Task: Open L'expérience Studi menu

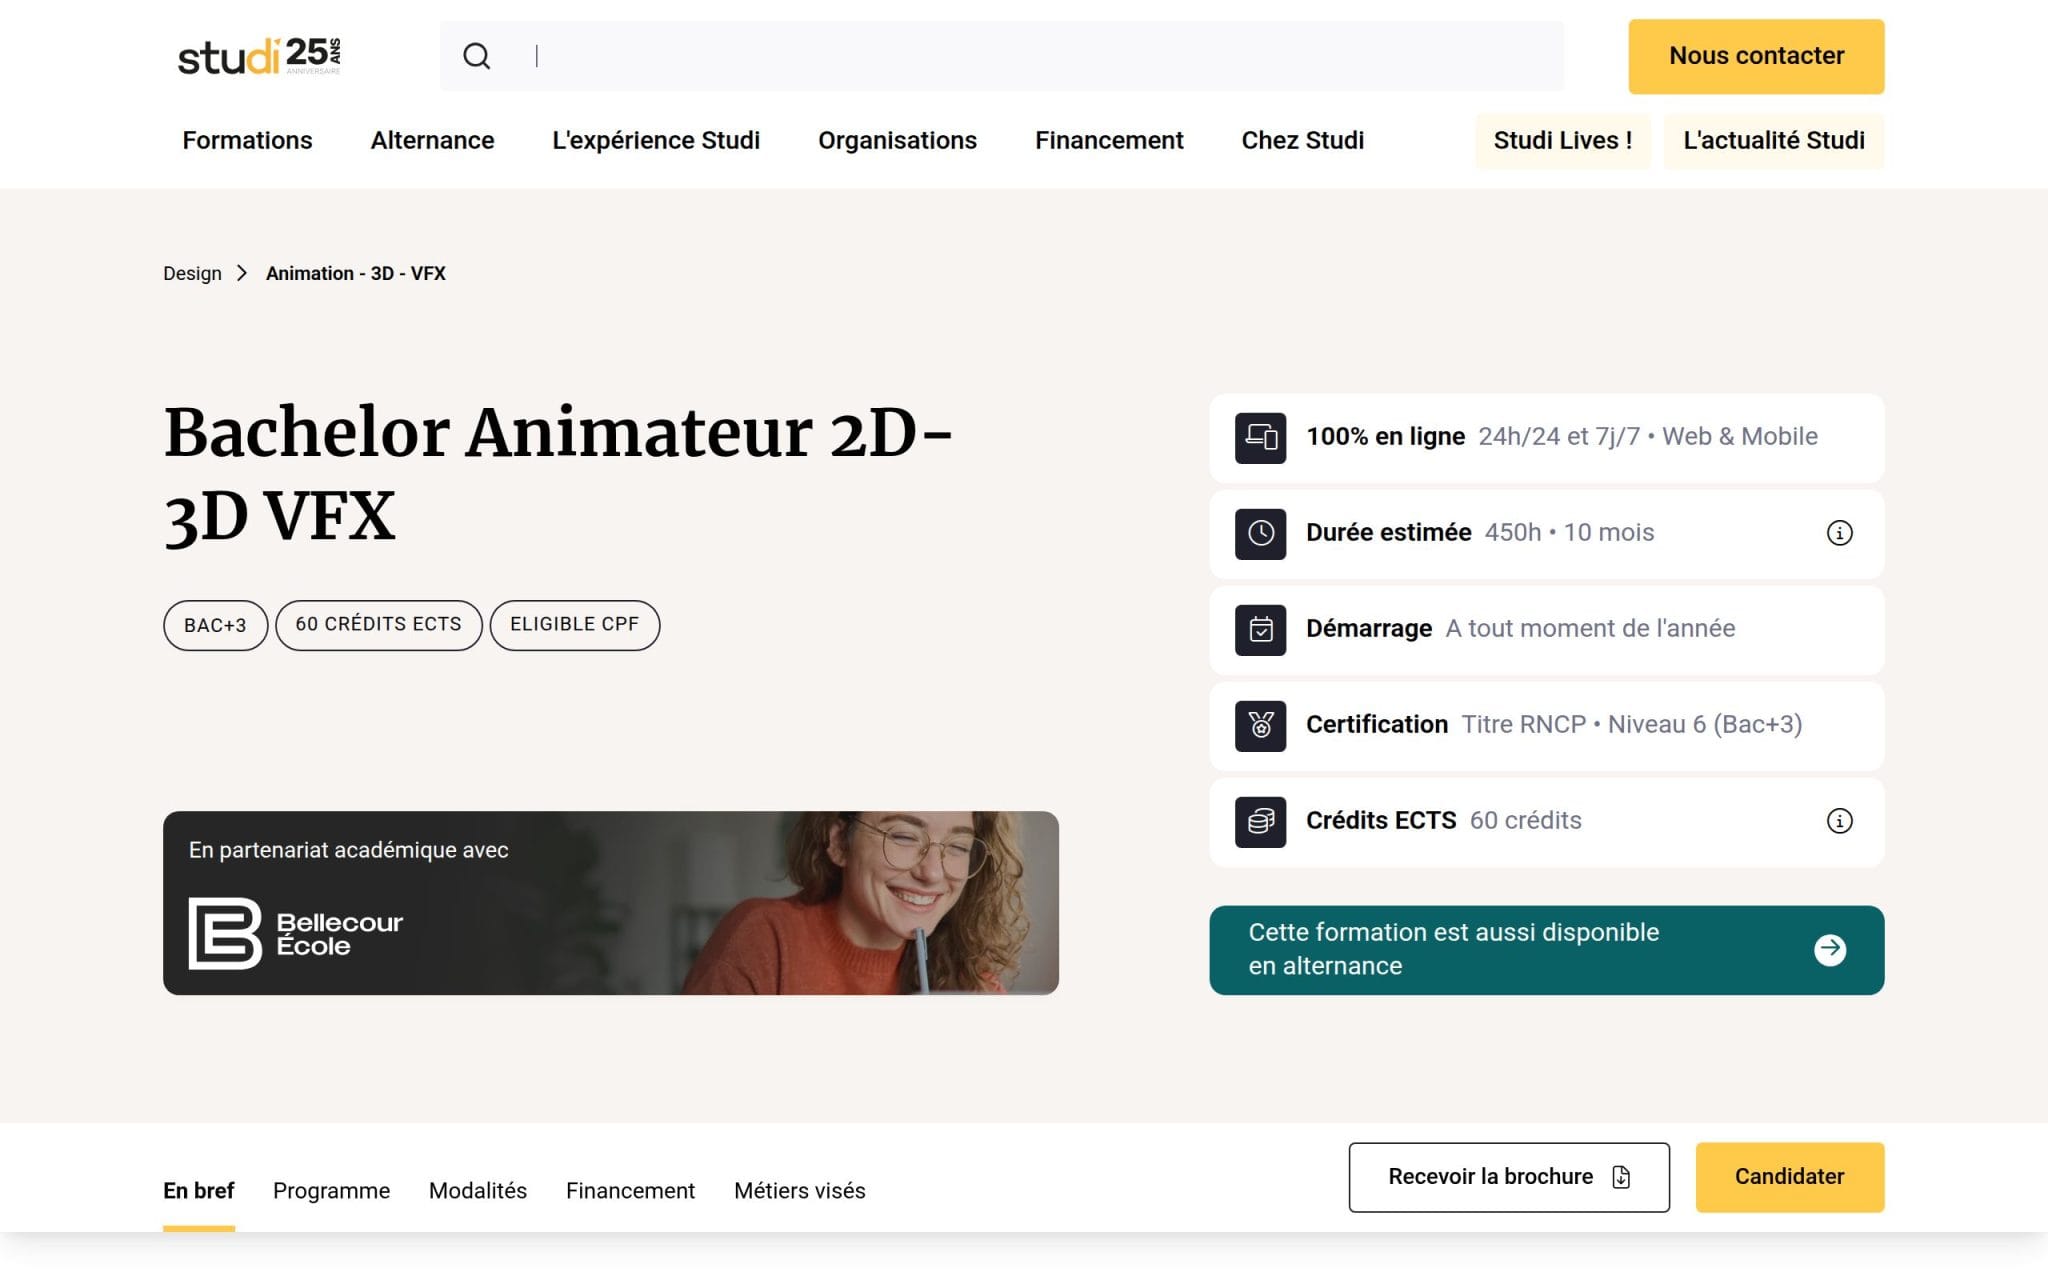Action: [x=656, y=140]
